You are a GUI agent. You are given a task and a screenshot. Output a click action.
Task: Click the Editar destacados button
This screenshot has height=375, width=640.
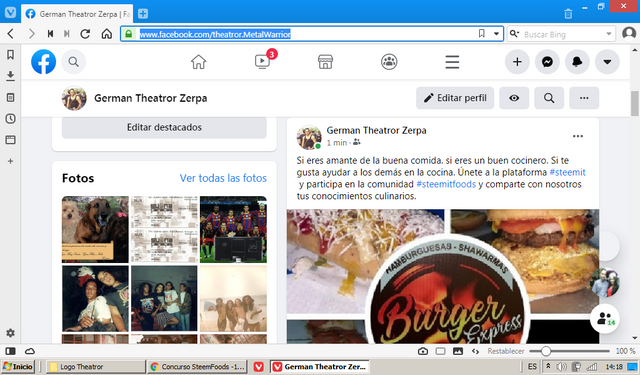pos(164,127)
